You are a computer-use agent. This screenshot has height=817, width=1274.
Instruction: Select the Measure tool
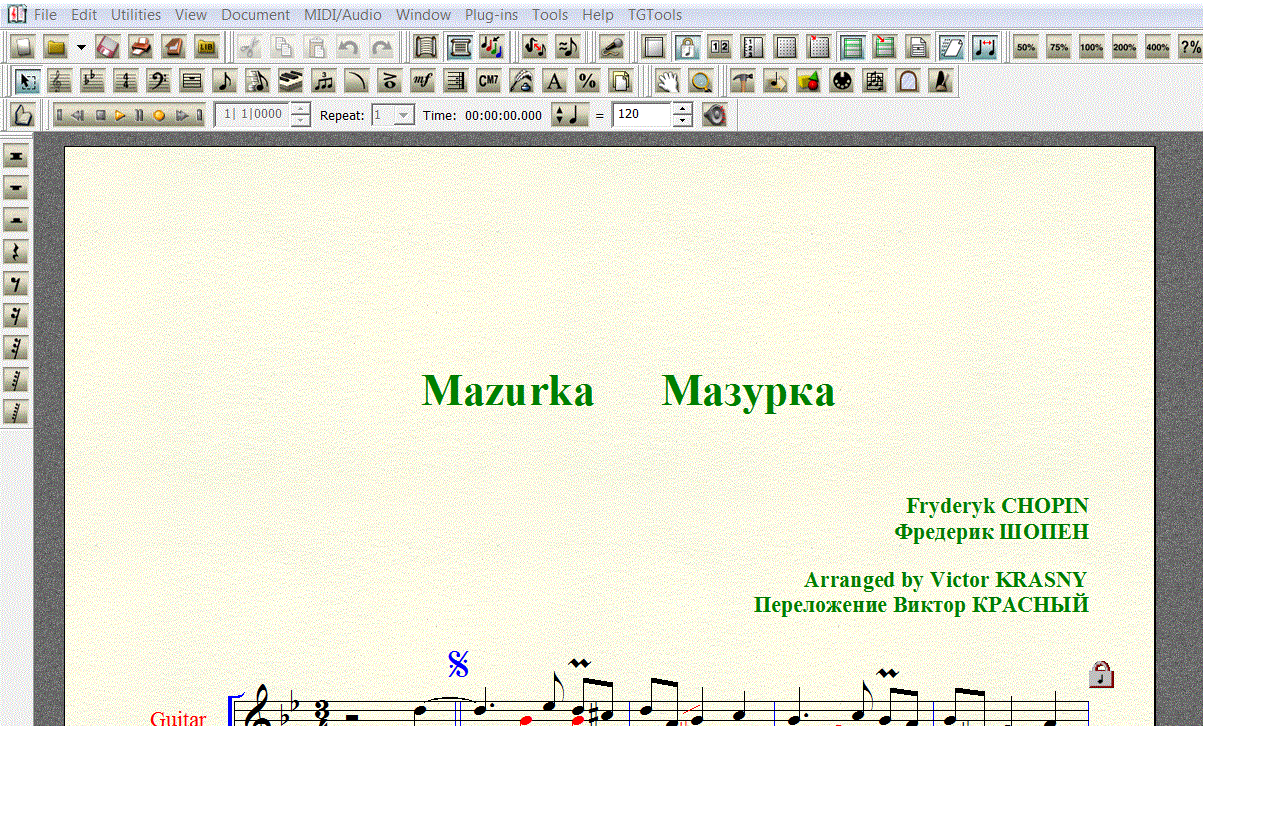click(192, 81)
